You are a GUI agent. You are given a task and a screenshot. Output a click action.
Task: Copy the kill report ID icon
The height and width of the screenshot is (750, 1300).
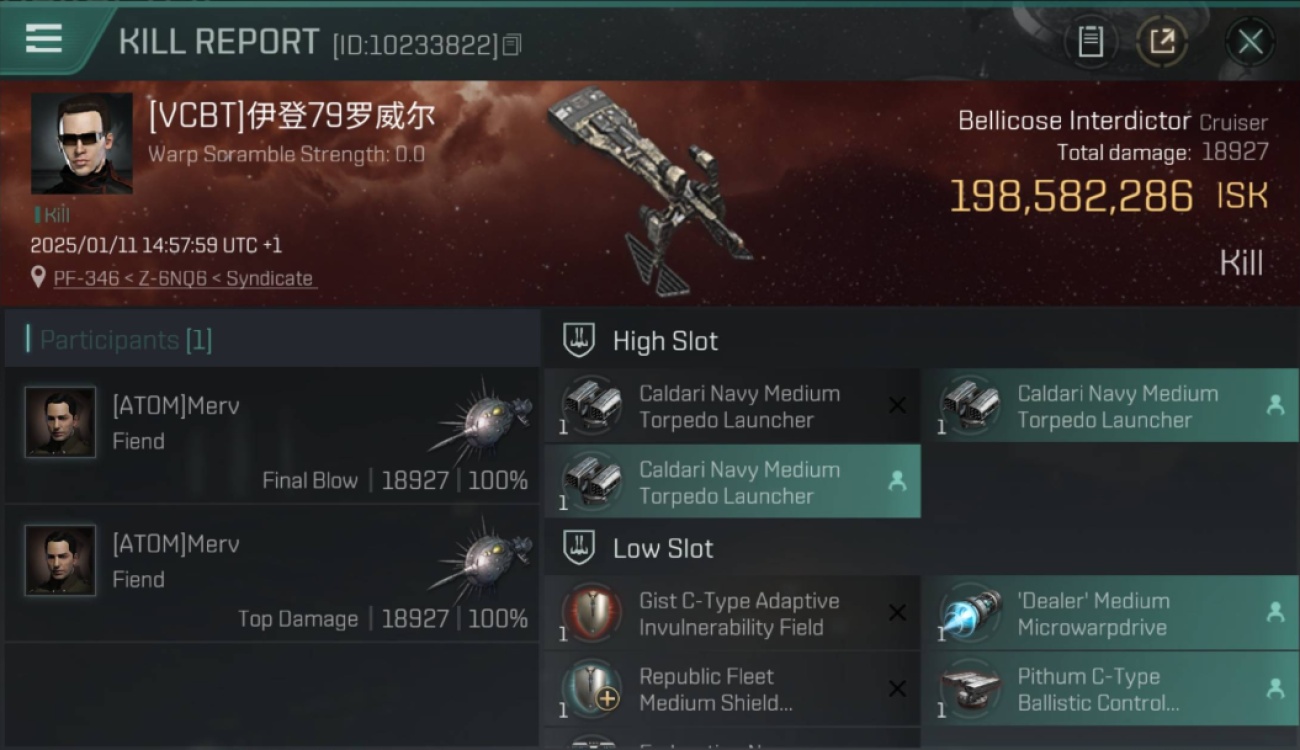(512, 45)
